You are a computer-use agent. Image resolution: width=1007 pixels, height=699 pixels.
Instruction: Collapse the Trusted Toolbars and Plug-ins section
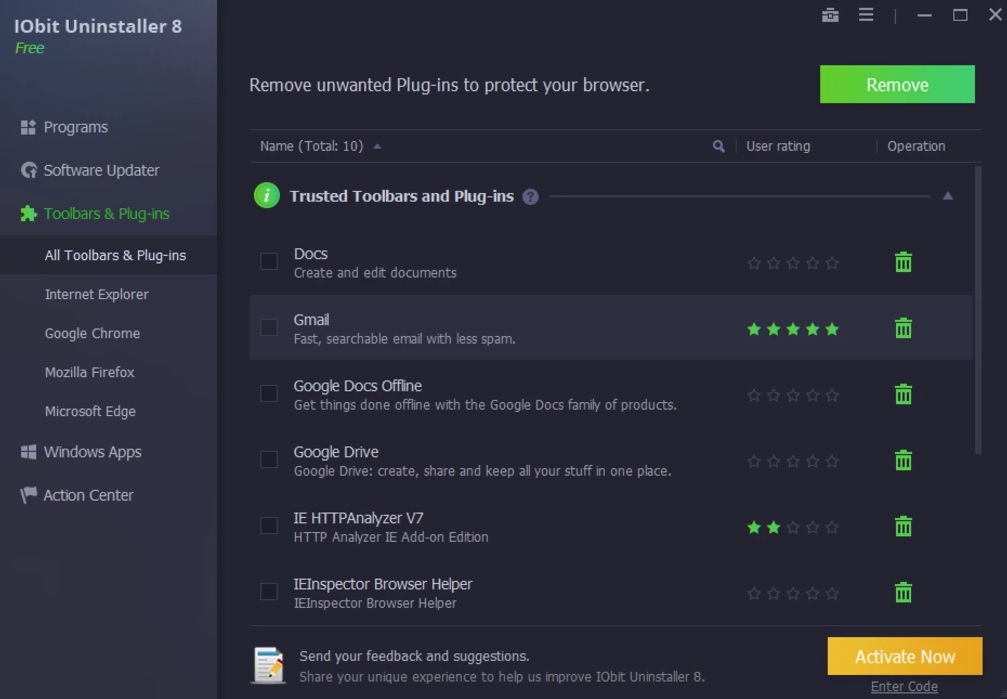pyautogui.click(x=947, y=196)
